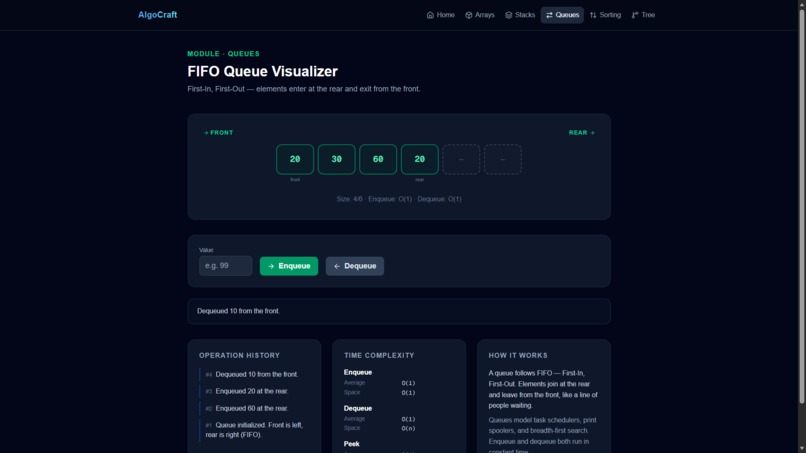The width and height of the screenshot is (806, 453).
Task: Click the Dequeue complexity label
Action: [358, 408]
